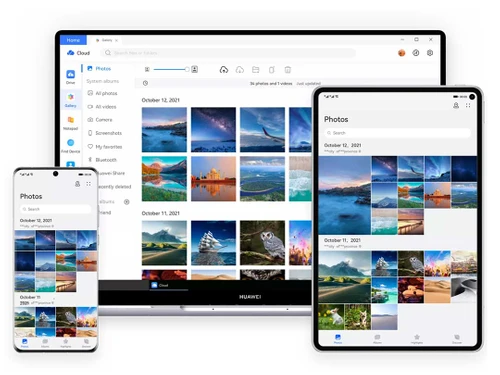Click the laptop search files field
Screen dimensions: 500x375
[229, 53]
